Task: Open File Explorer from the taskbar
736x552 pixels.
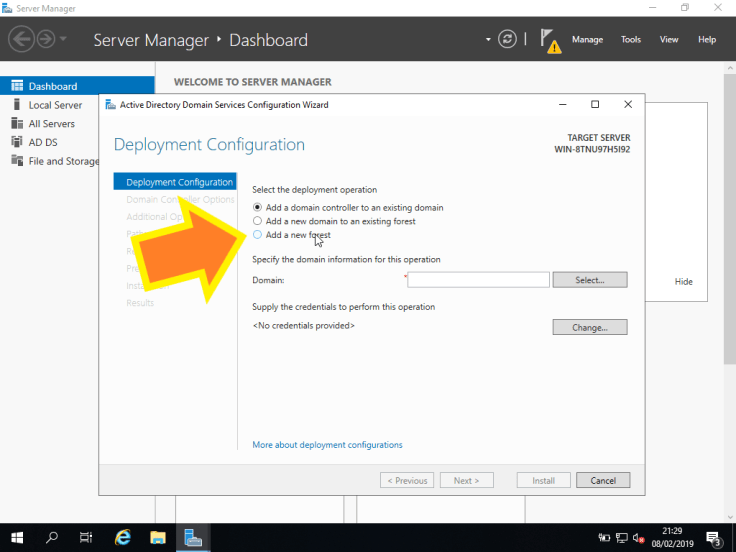Action: 158,537
